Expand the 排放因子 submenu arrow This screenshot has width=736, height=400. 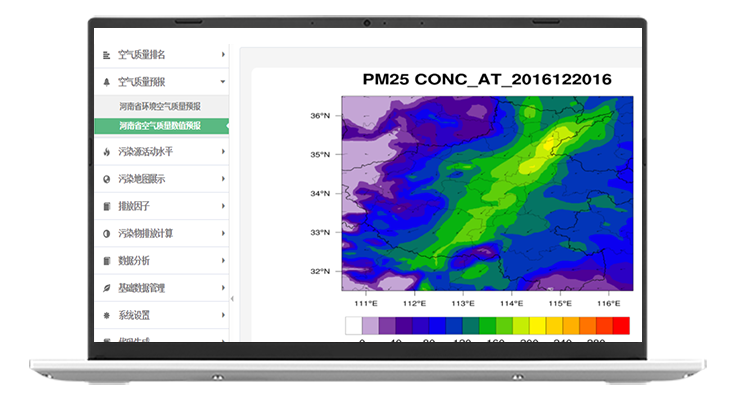click(x=222, y=207)
